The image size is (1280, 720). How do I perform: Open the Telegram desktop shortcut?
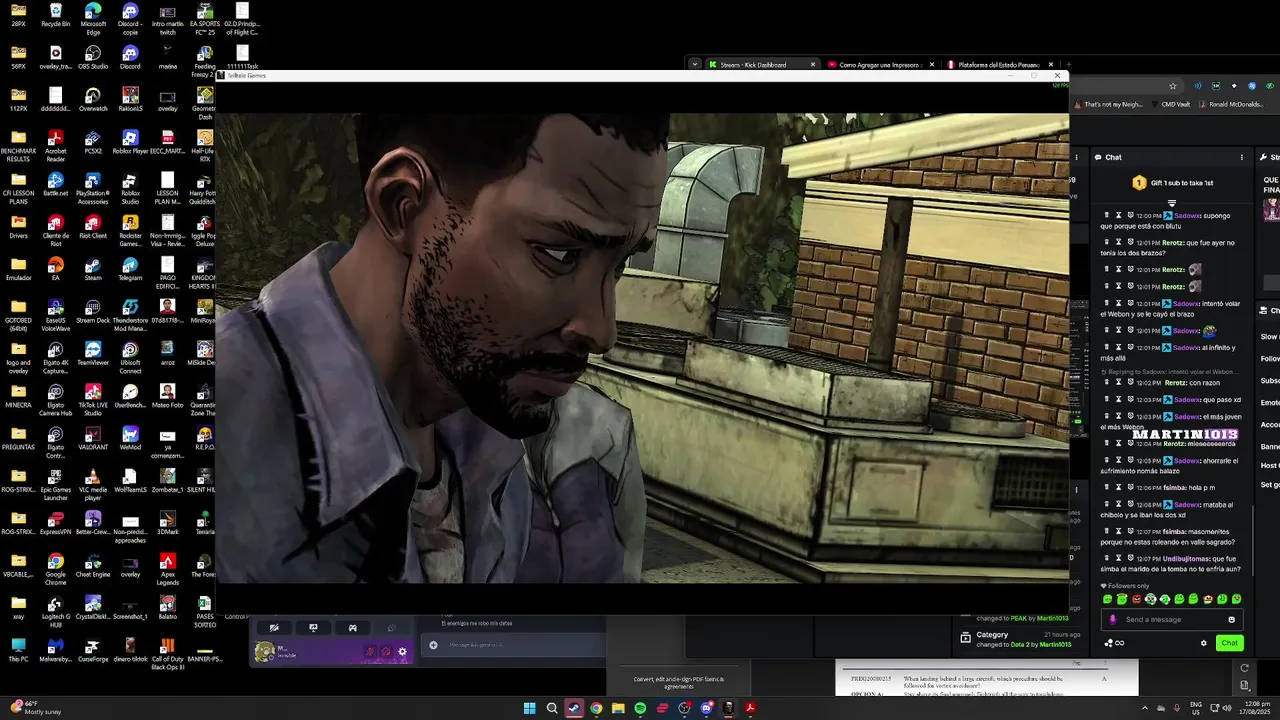coord(130,268)
